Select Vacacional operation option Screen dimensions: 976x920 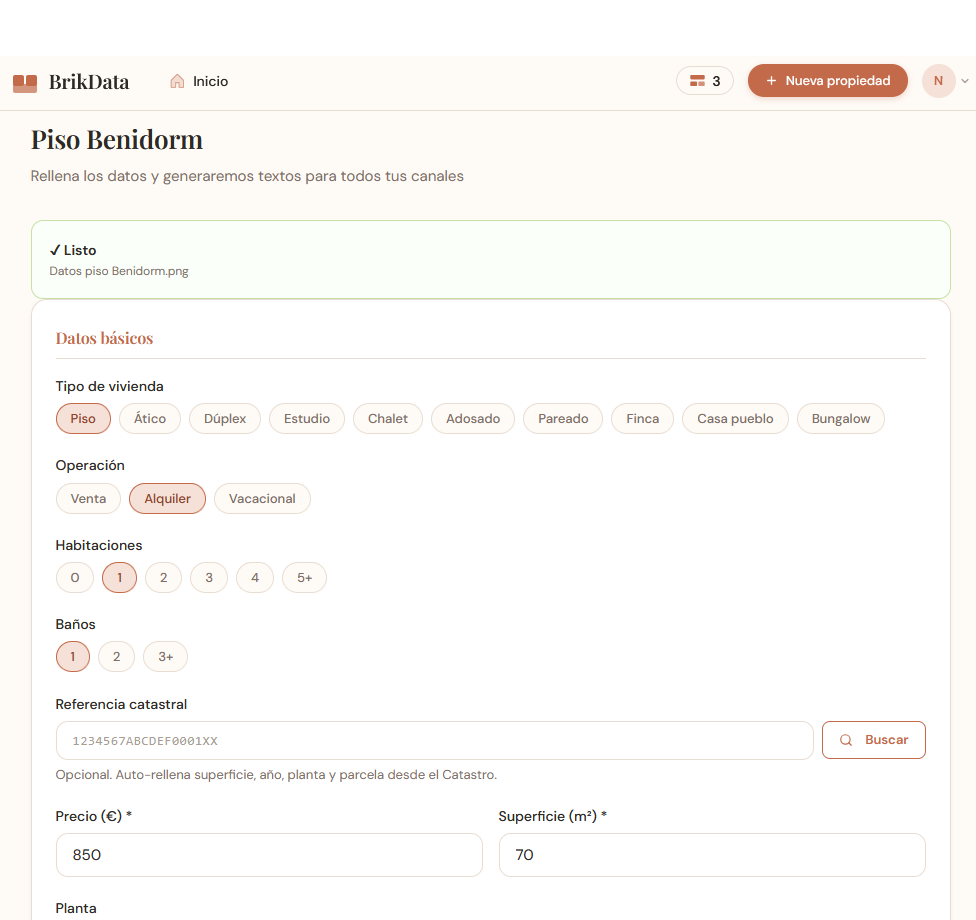[262, 499]
